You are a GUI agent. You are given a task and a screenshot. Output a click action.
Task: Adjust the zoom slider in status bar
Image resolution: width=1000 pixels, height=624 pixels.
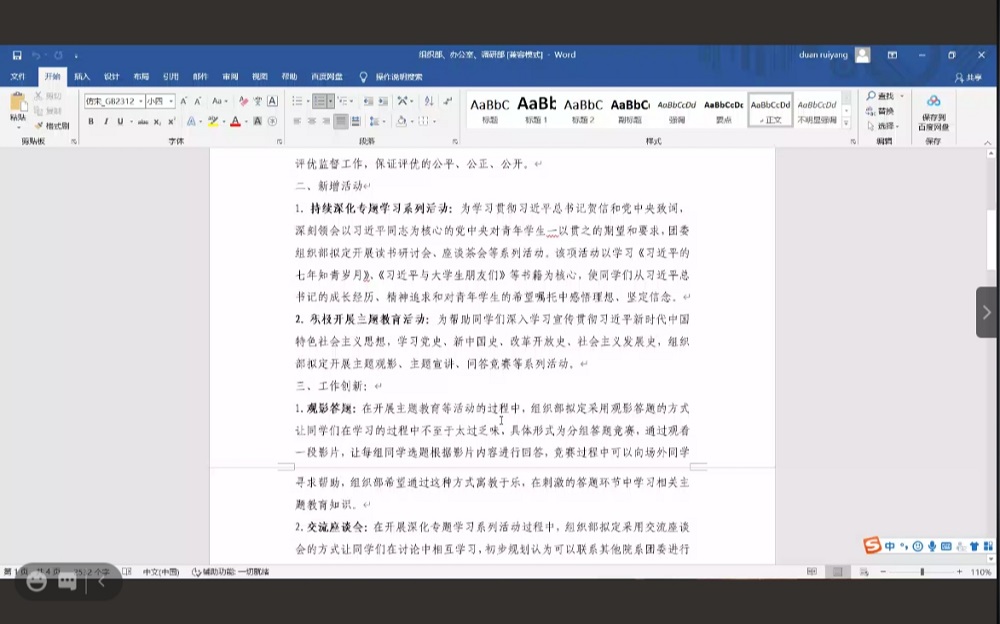coord(921,572)
